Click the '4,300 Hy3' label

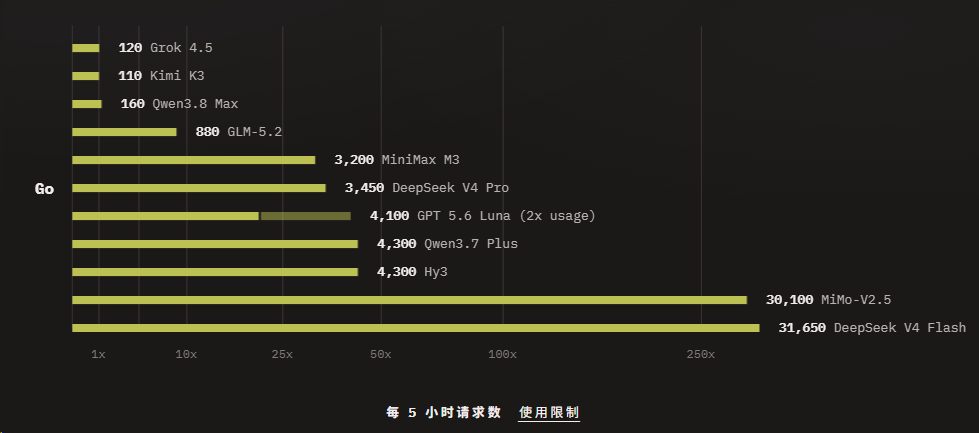pos(412,272)
